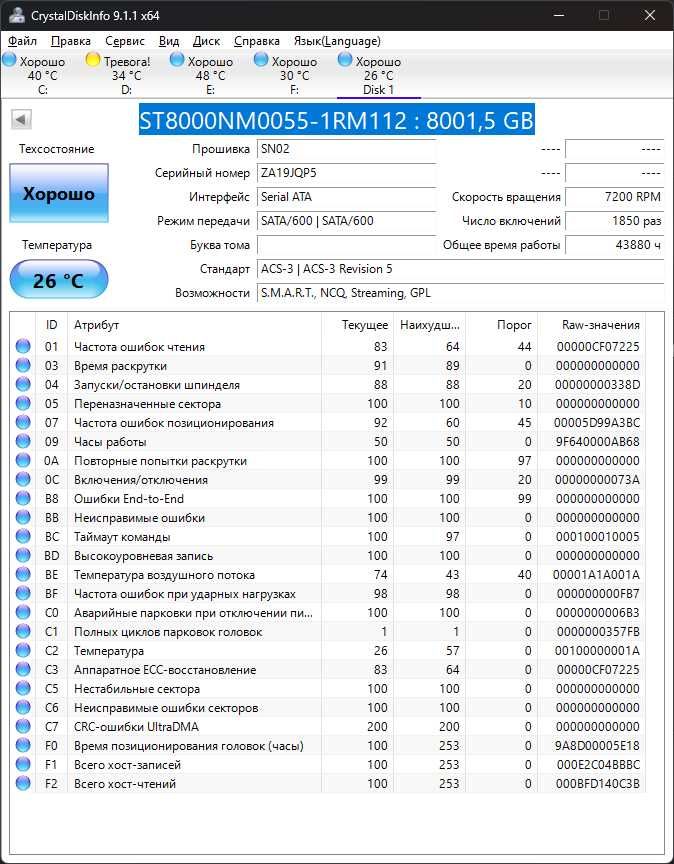Click the blue status icon for C: drive
The width and height of the screenshot is (674, 864).
point(9,60)
